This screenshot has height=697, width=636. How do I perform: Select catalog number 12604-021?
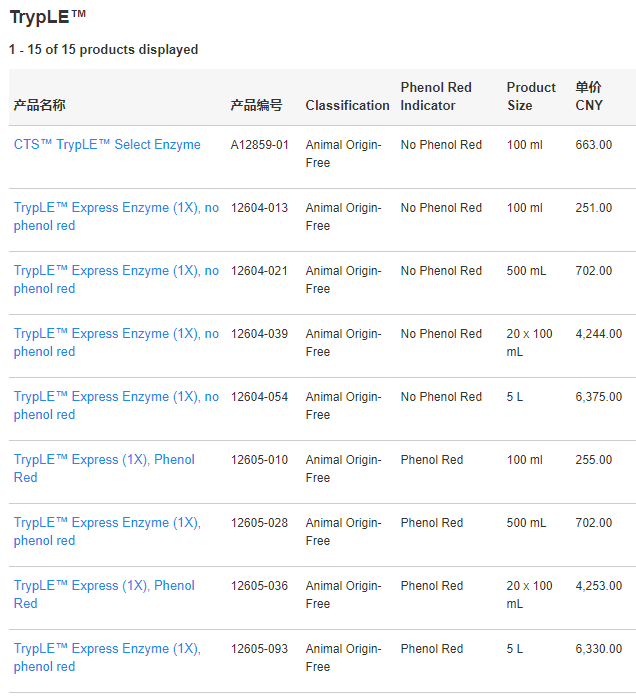pos(259,271)
